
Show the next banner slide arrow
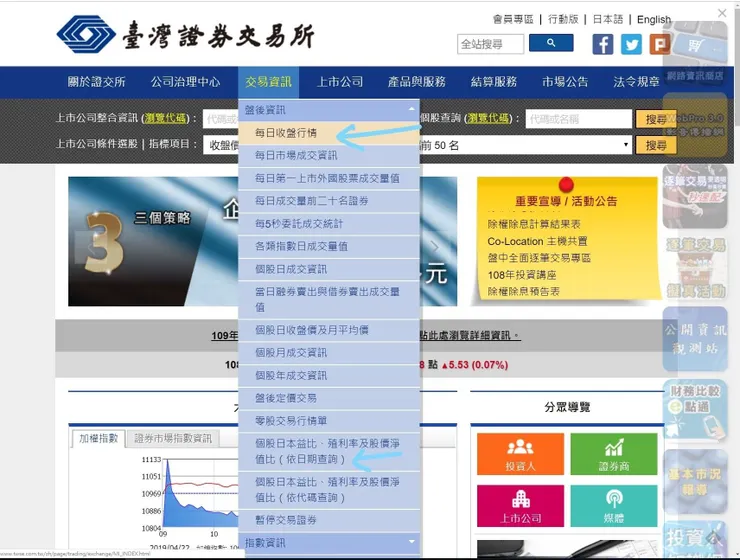click(x=435, y=247)
